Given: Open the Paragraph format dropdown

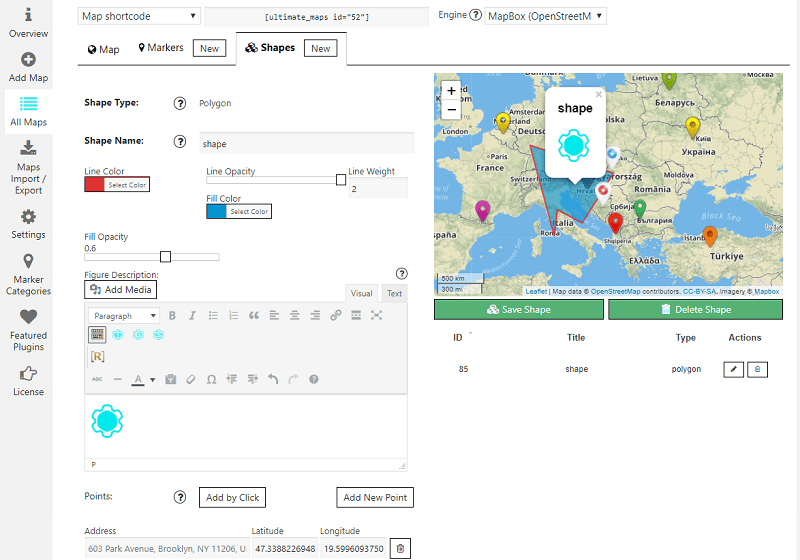Looking at the screenshot, I should click(123, 316).
